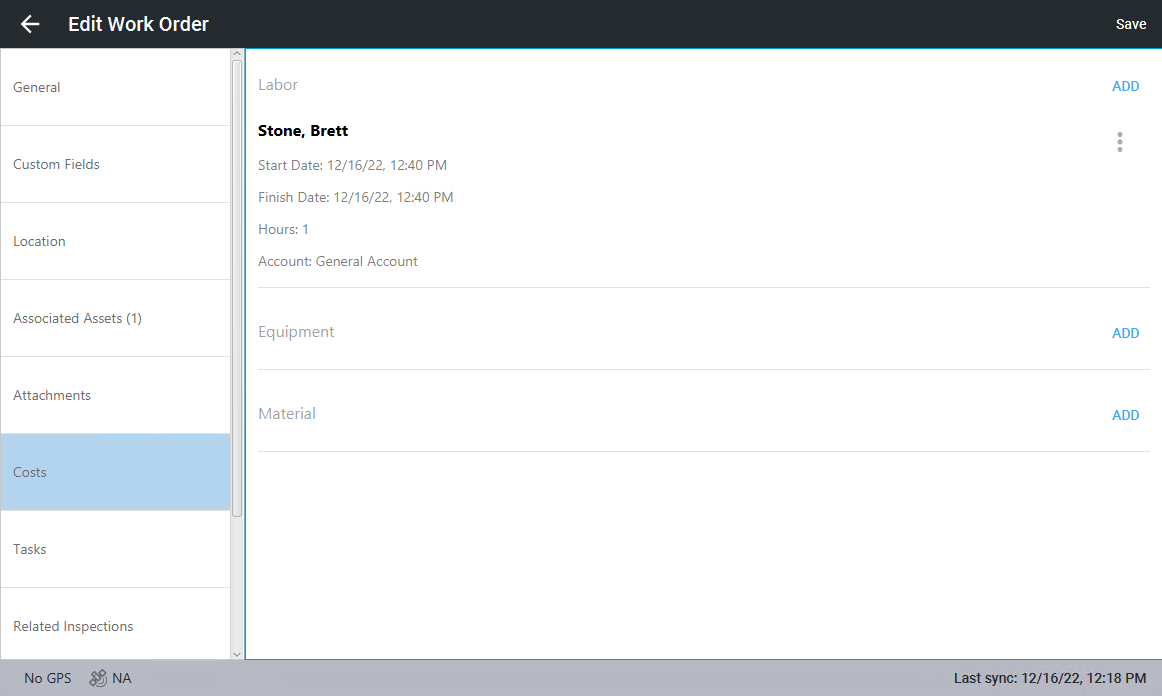The image size is (1162, 696).
Task: Open the three-dot menu for Stone, Brett
Action: [x=1119, y=142]
